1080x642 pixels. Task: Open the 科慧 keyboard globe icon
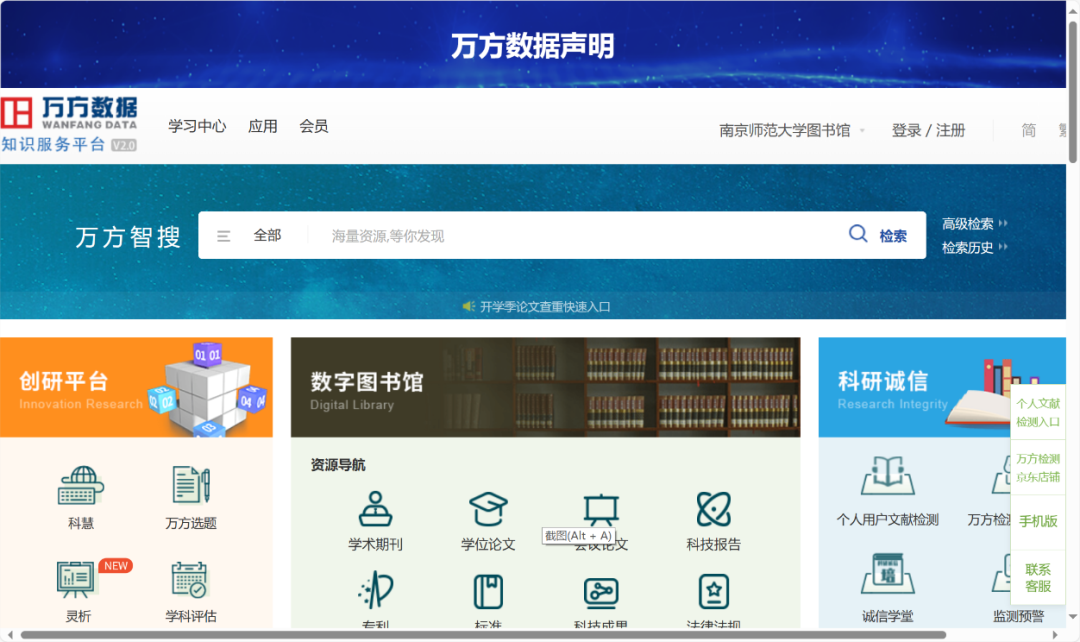(x=81, y=485)
